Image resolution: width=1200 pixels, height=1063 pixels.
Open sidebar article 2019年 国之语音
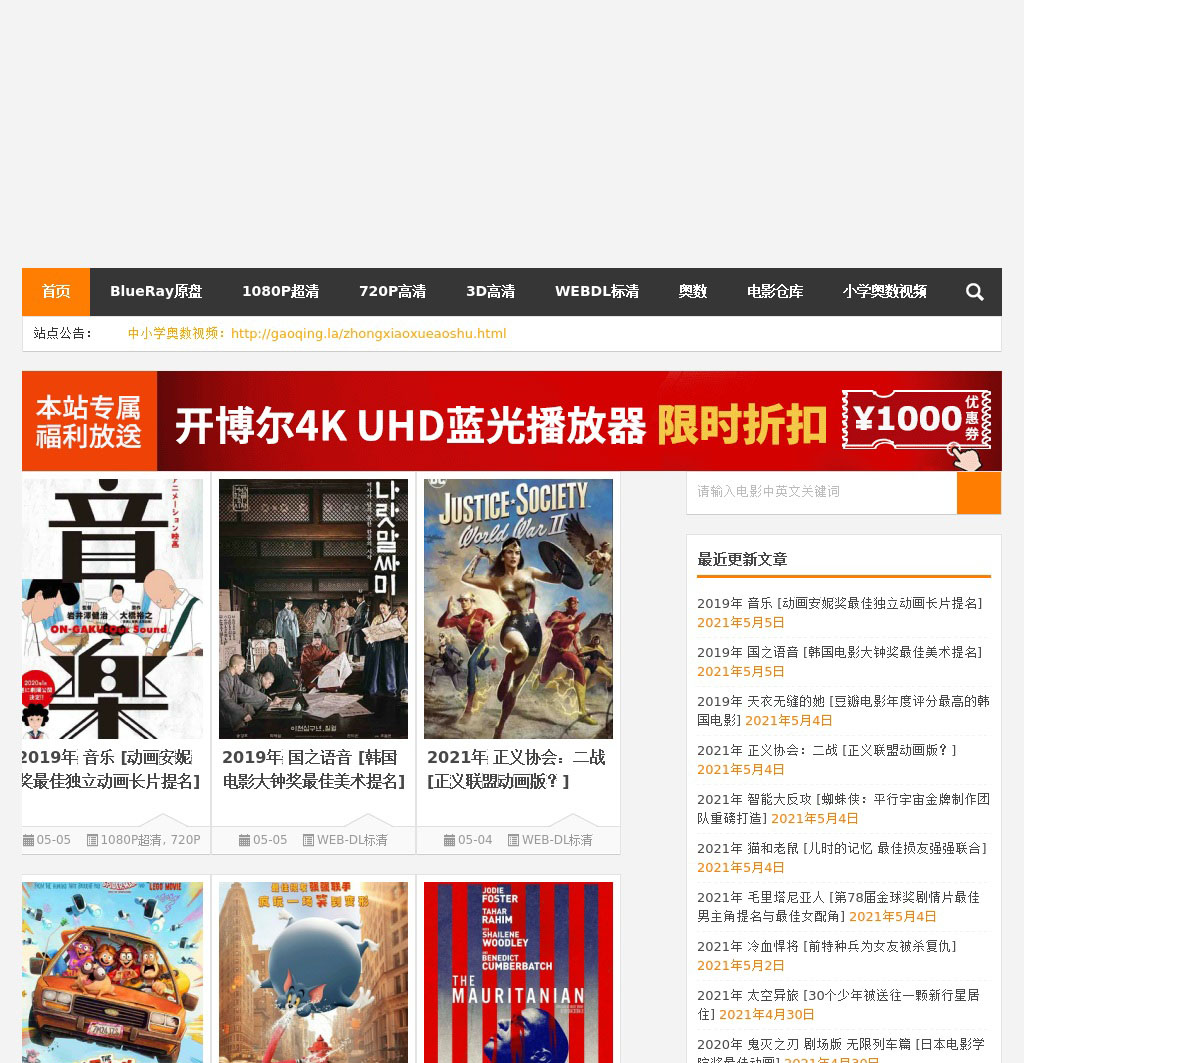(839, 653)
